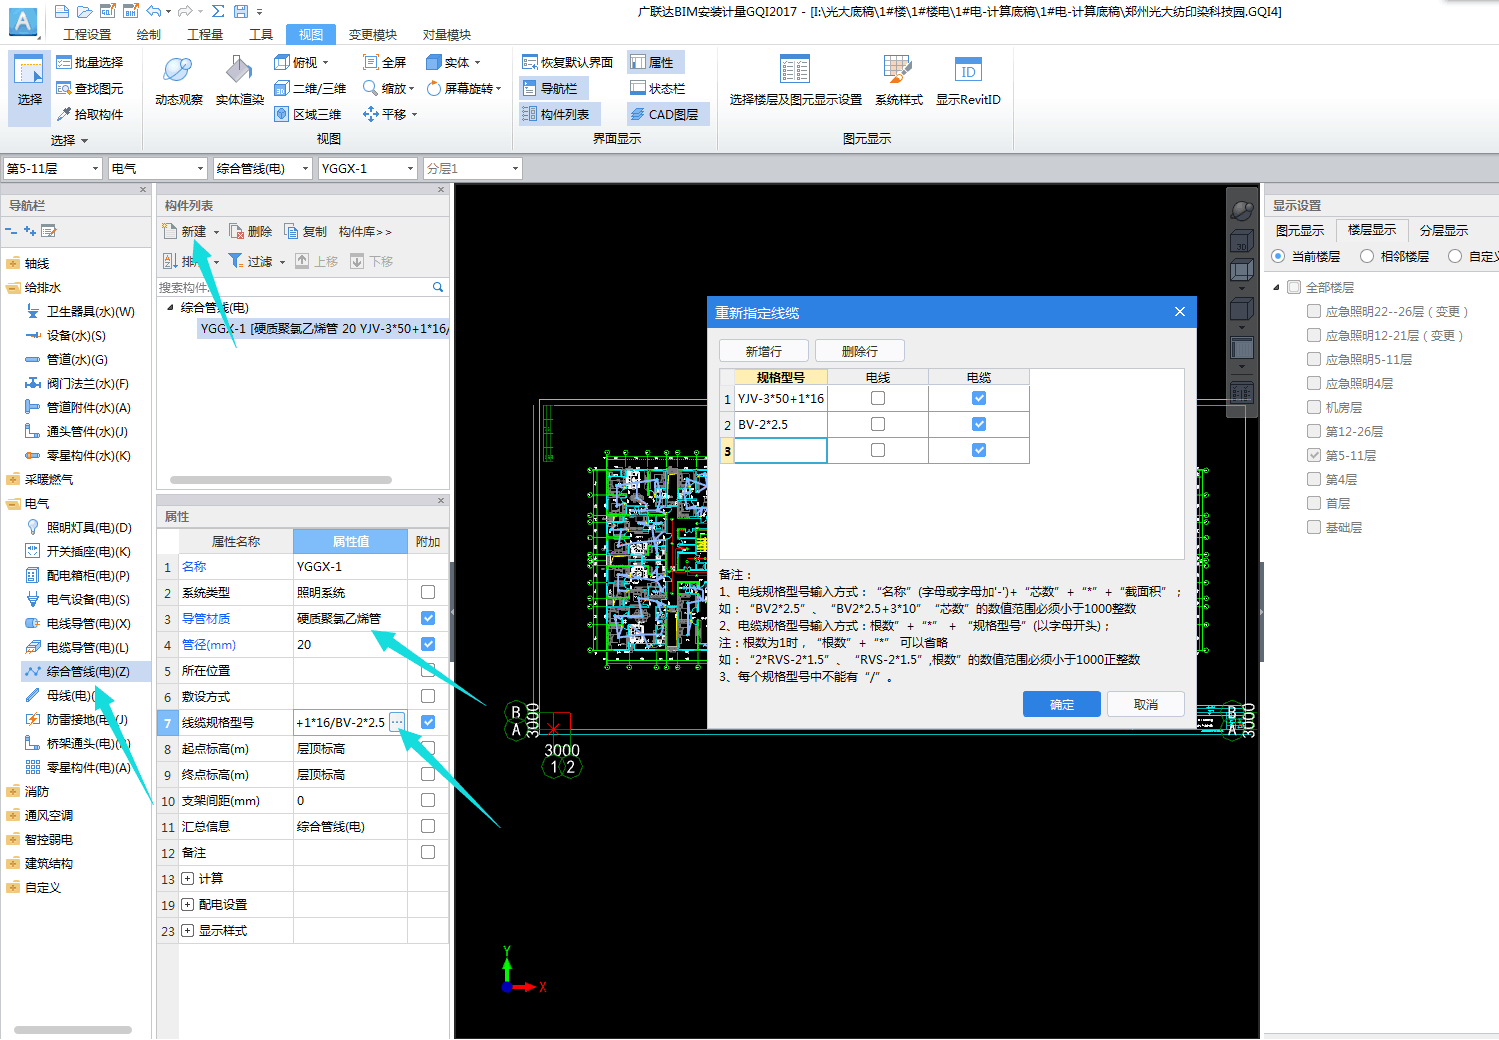
Task: Close the 重新指定线缆 dialog
Action: pos(1180,312)
